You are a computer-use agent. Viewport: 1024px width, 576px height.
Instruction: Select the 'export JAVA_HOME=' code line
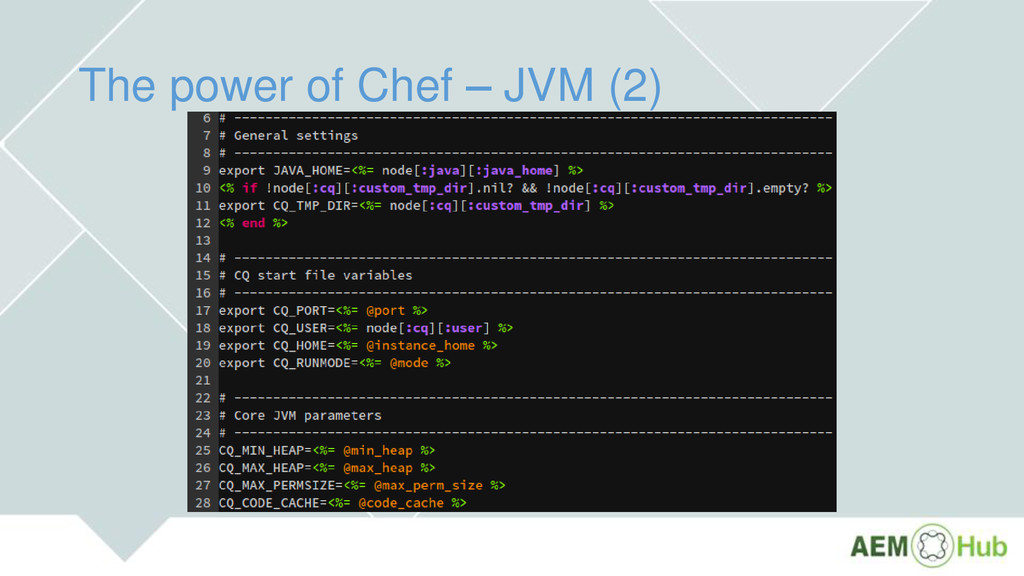(401, 171)
